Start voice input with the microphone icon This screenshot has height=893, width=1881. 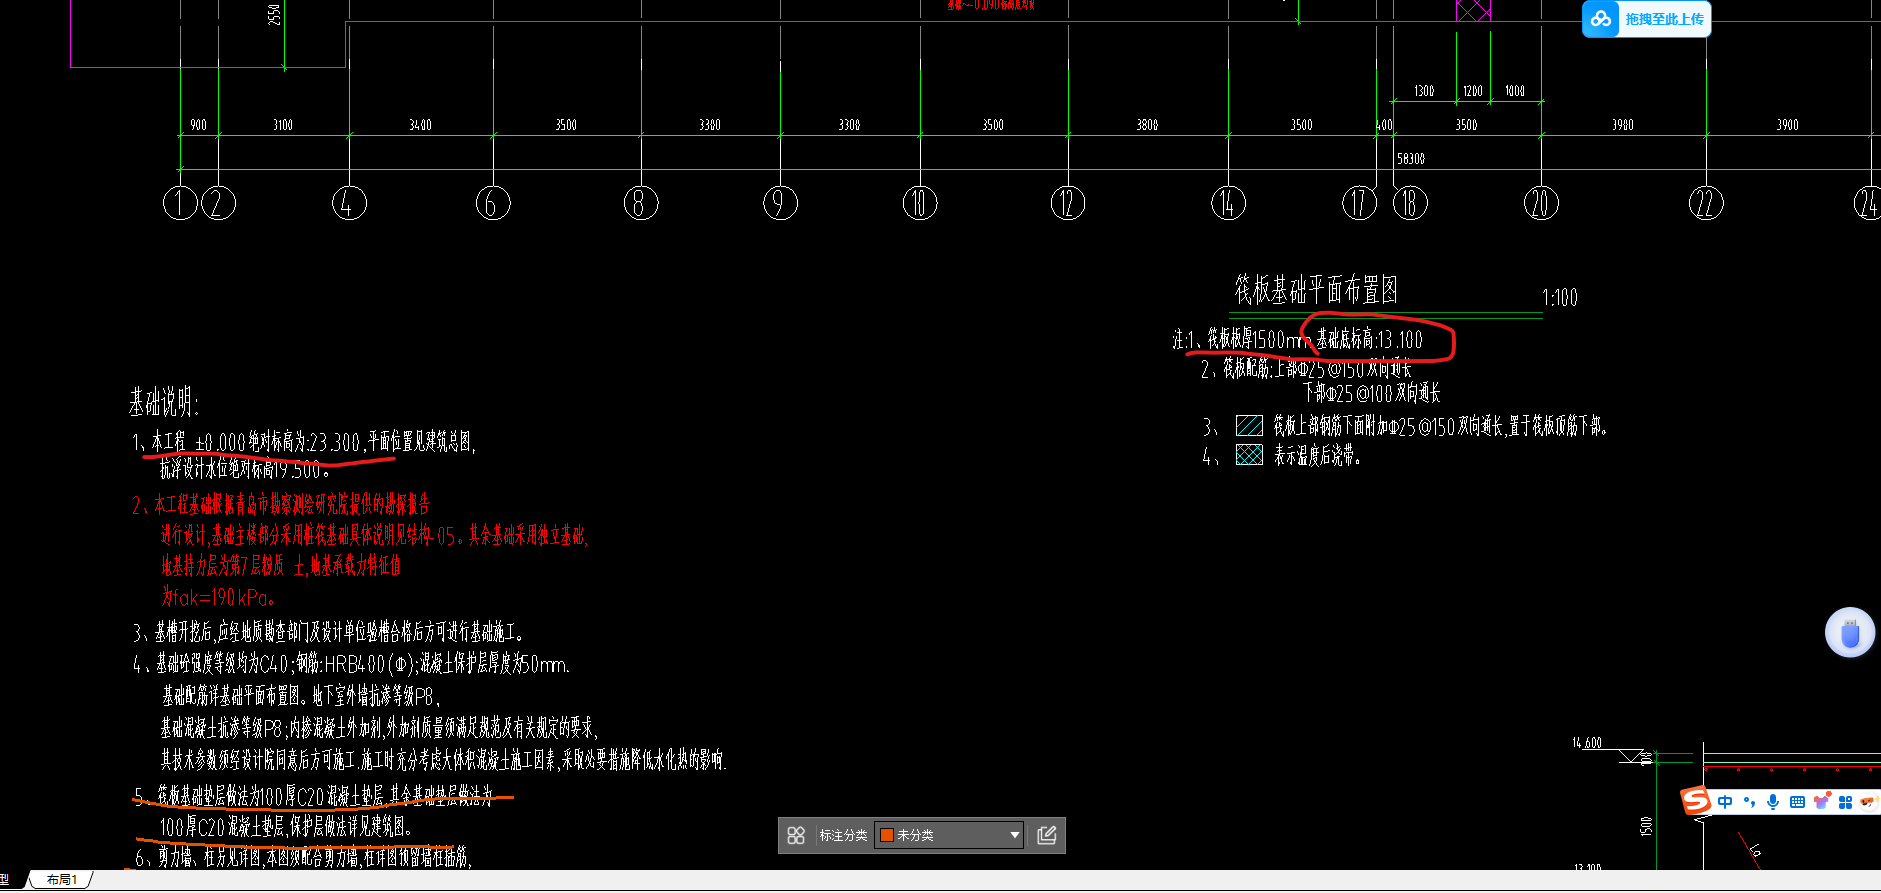1773,802
